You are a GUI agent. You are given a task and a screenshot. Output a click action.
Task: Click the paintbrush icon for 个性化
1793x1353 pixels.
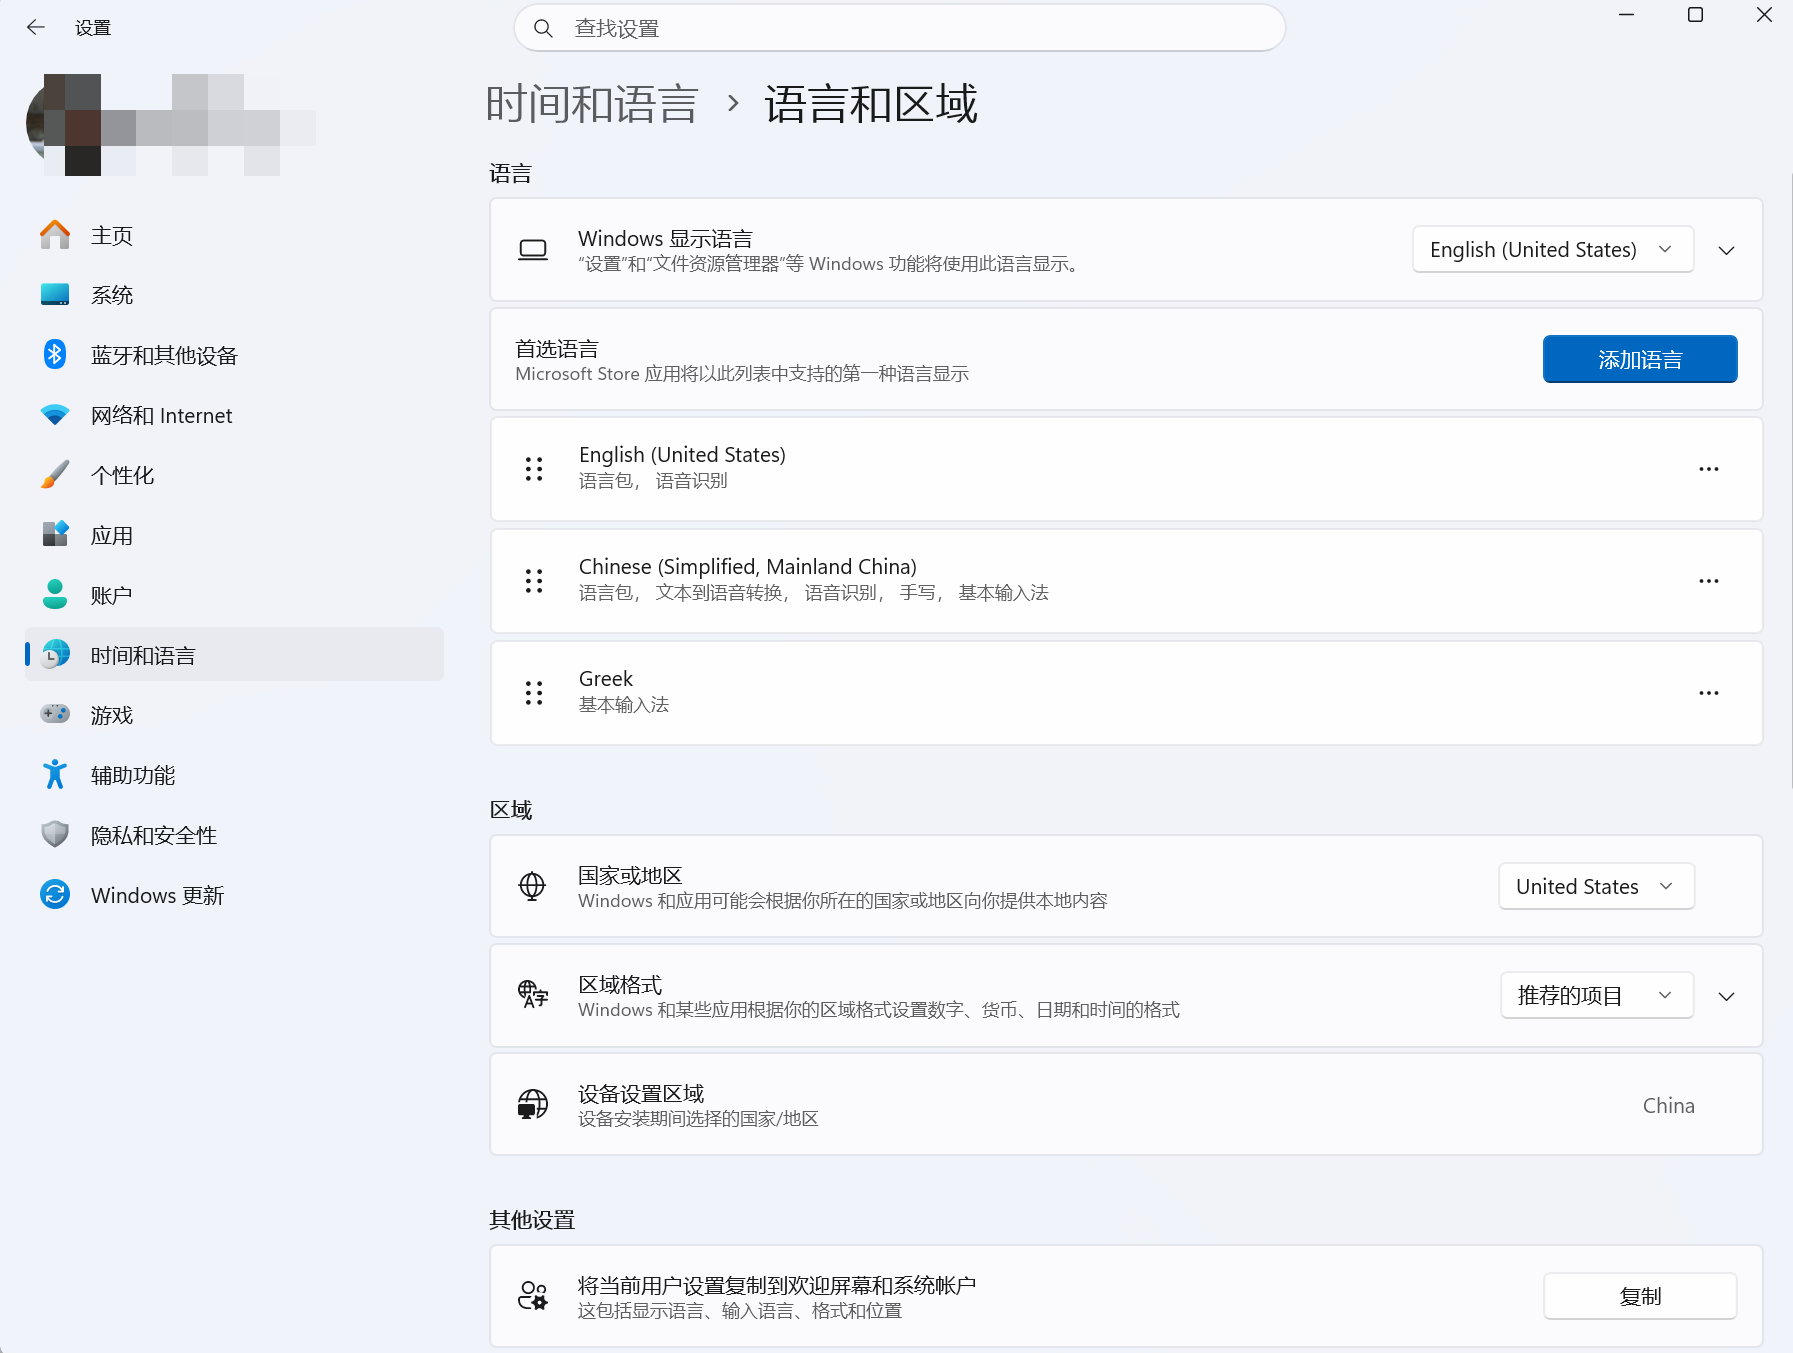coord(55,475)
